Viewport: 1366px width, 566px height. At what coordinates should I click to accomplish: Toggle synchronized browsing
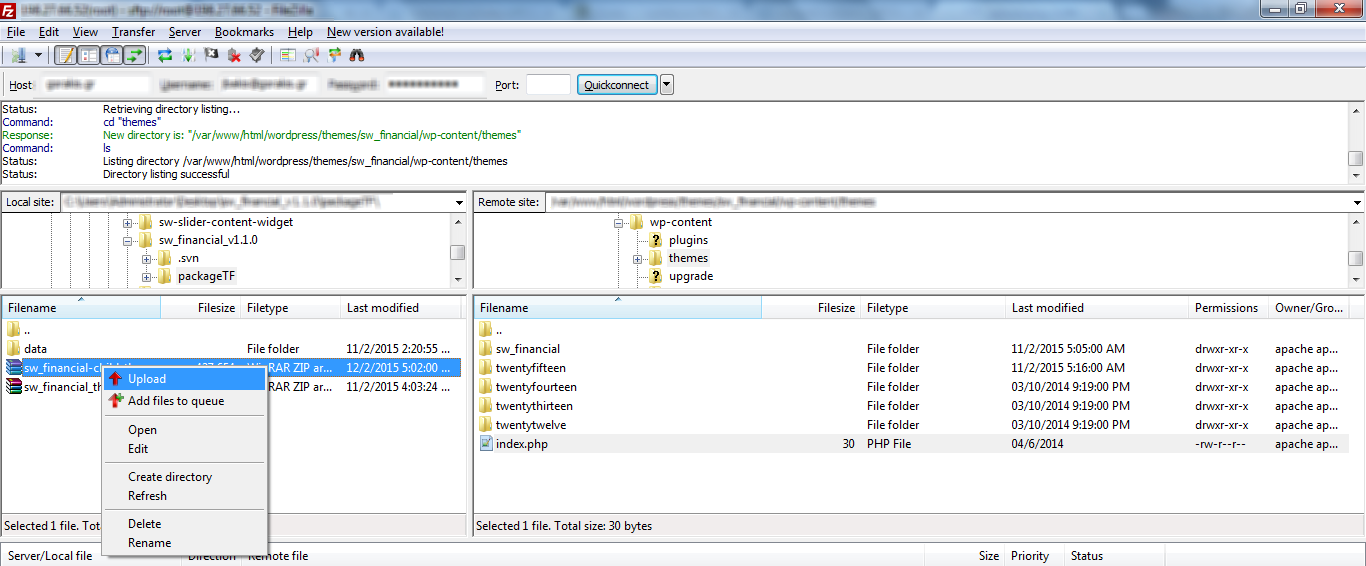[334, 55]
